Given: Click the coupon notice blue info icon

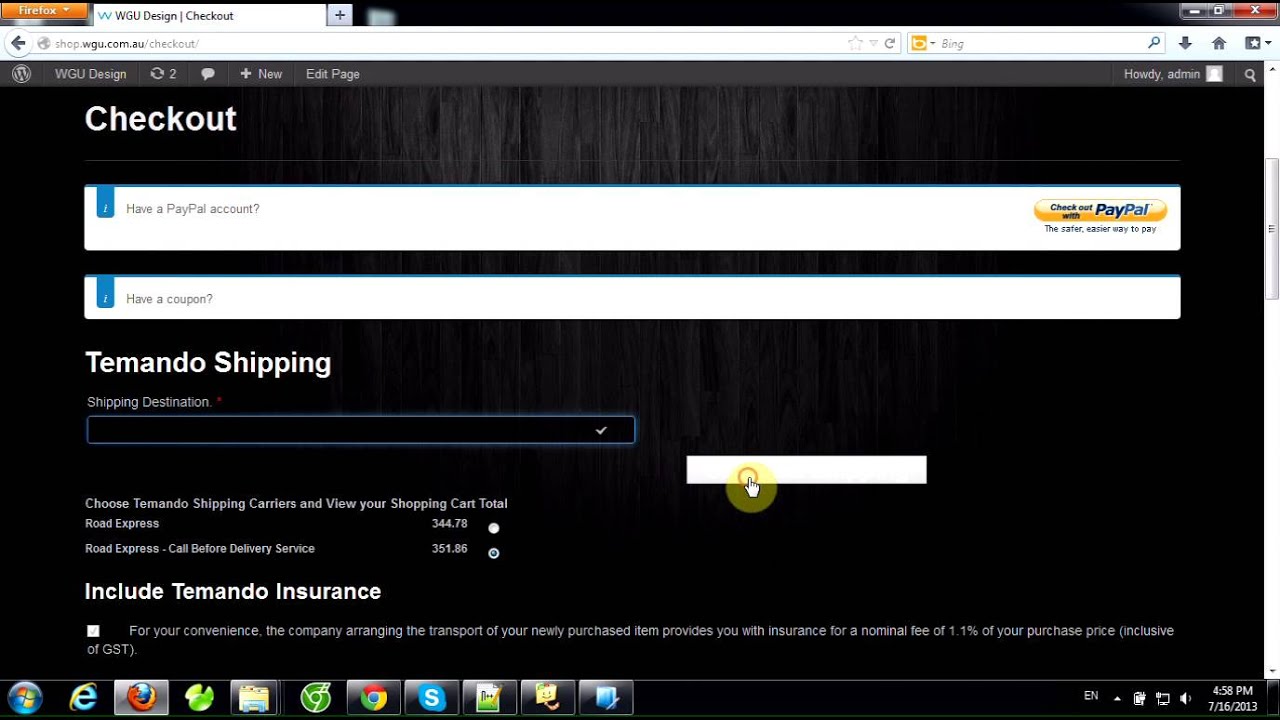Looking at the screenshot, I should coord(105,294).
